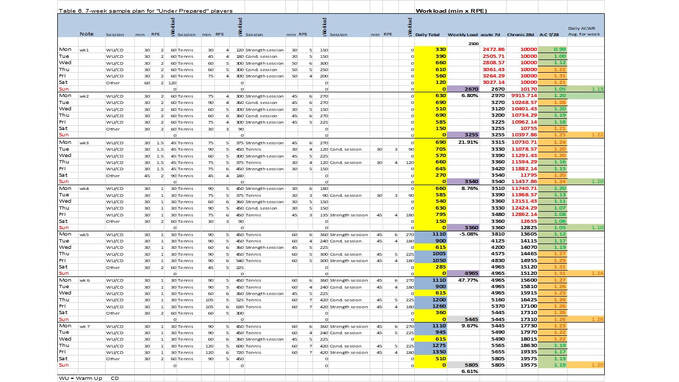679x382 pixels.
Task: Select the 'WU = Warm Up' footnote
Action: tap(81, 378)
